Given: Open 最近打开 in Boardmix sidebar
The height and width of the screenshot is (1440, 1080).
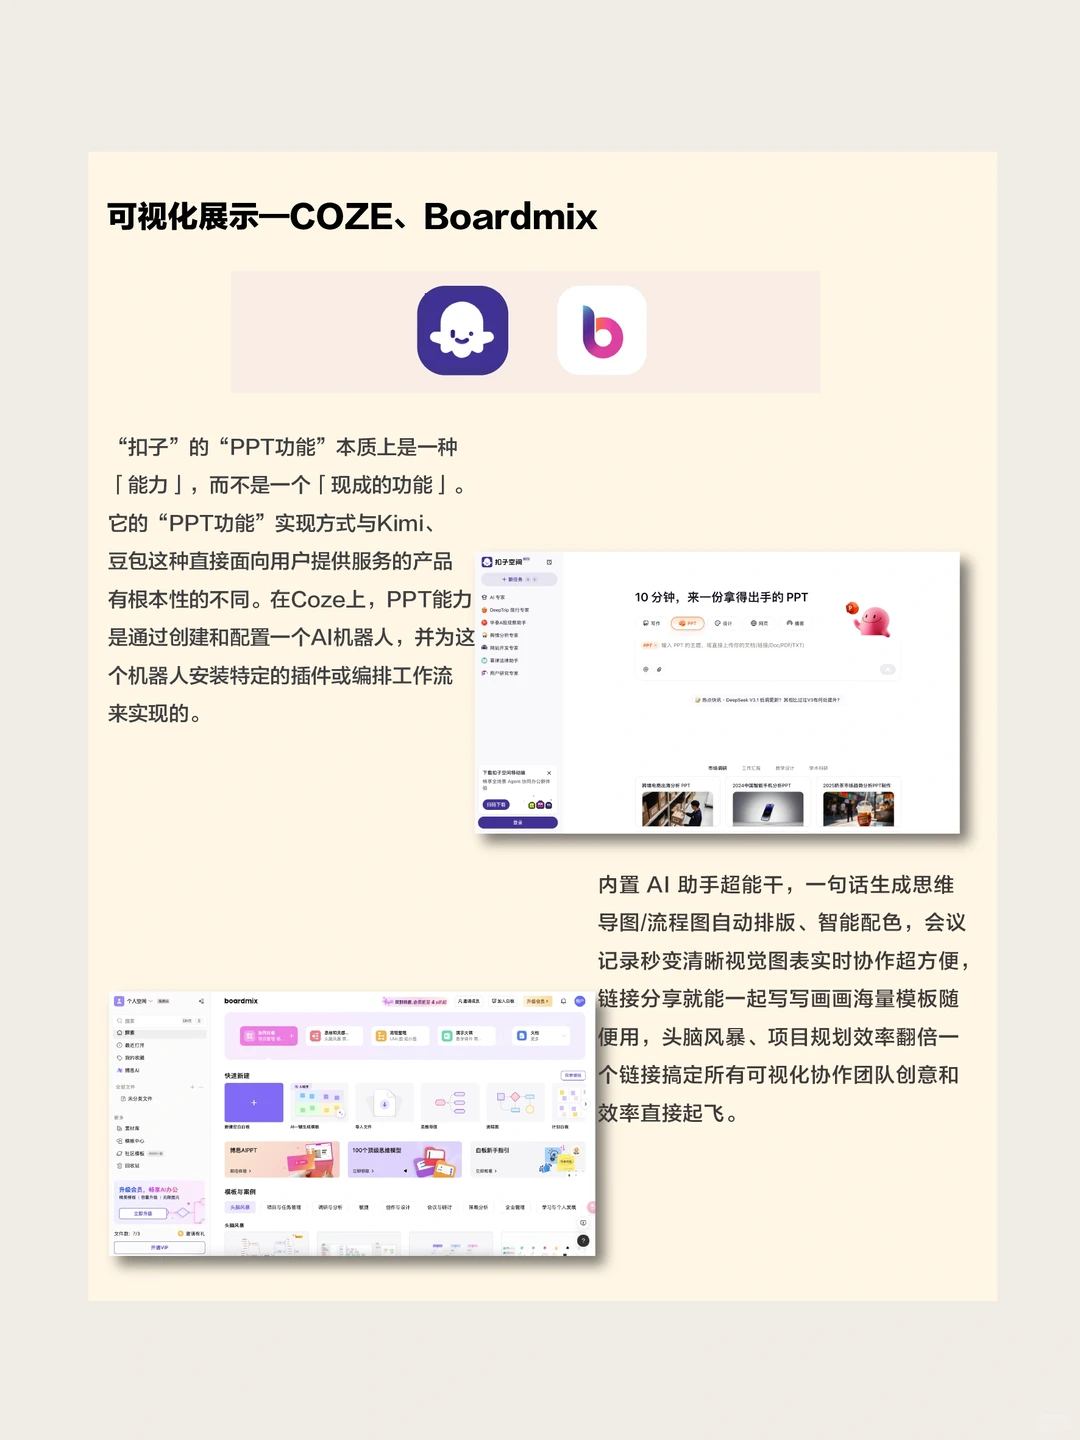Looking at the screenshot, I should 131,1045.
